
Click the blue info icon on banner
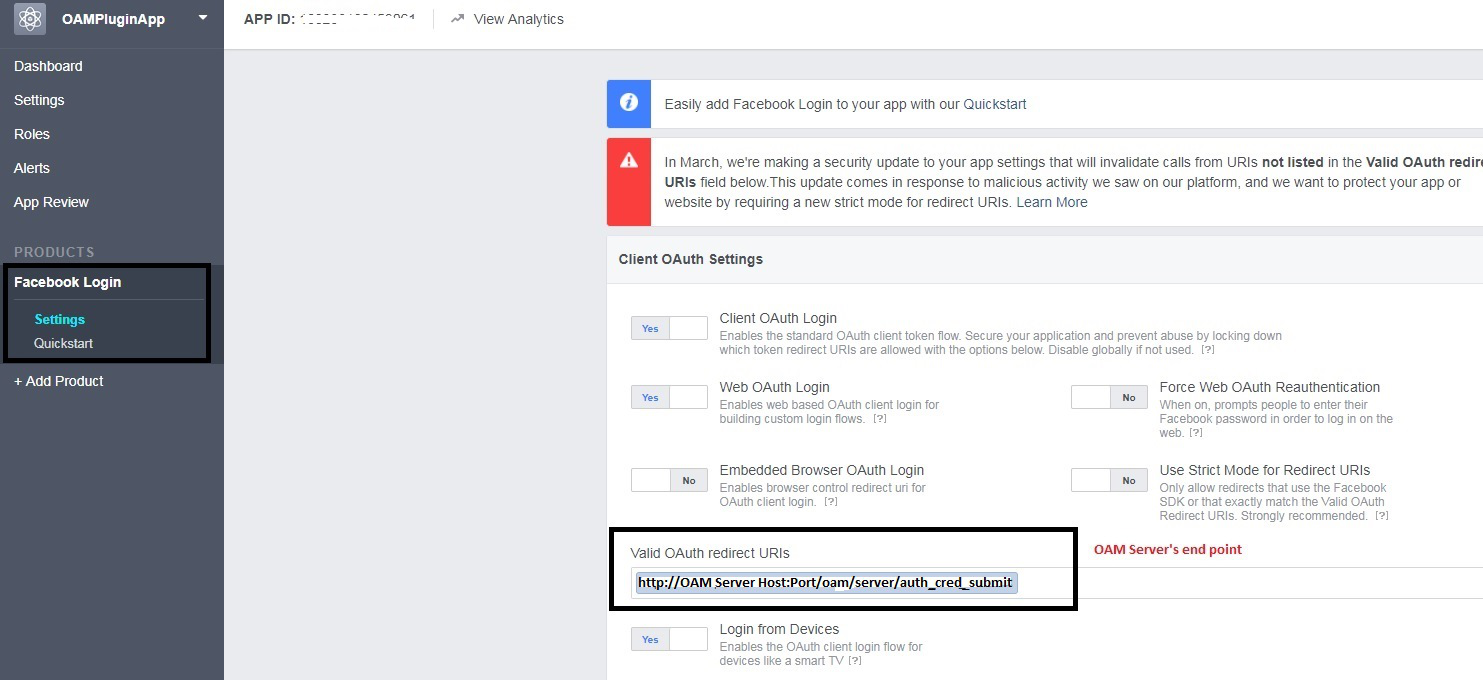629,103
